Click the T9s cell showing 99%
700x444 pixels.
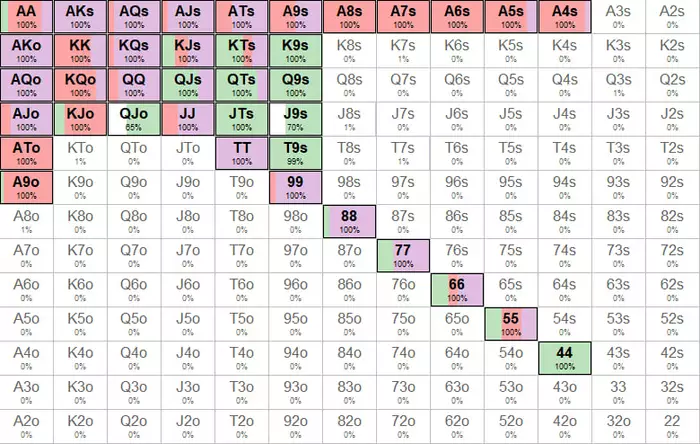[295, 154]
